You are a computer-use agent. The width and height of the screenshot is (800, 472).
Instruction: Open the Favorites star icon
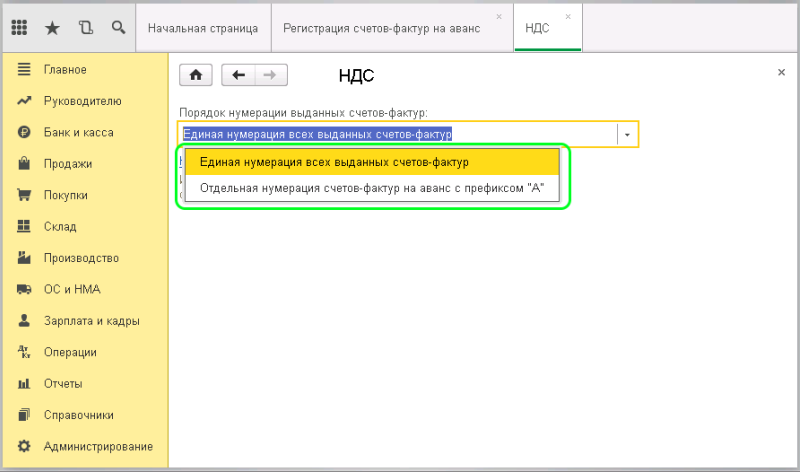(52, 28)
